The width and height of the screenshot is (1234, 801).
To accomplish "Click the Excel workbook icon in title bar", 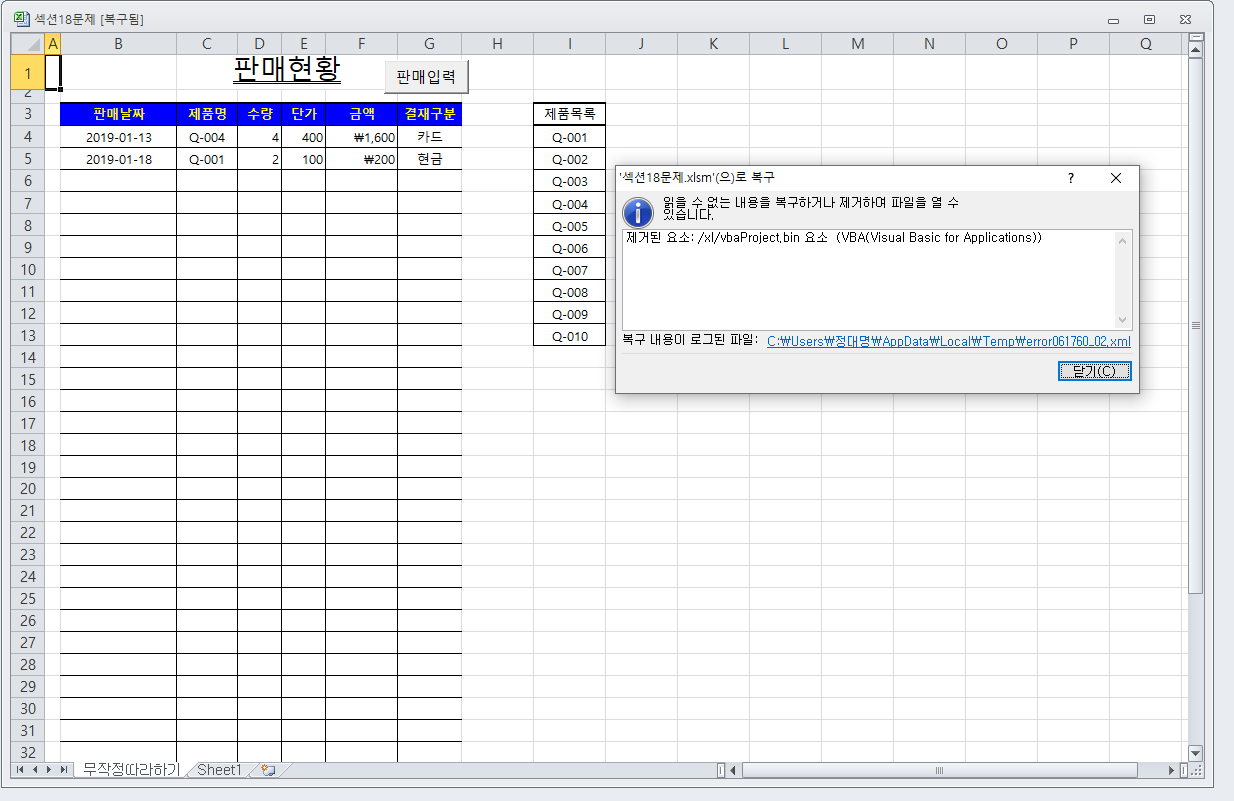I will (x=21, y=18).
